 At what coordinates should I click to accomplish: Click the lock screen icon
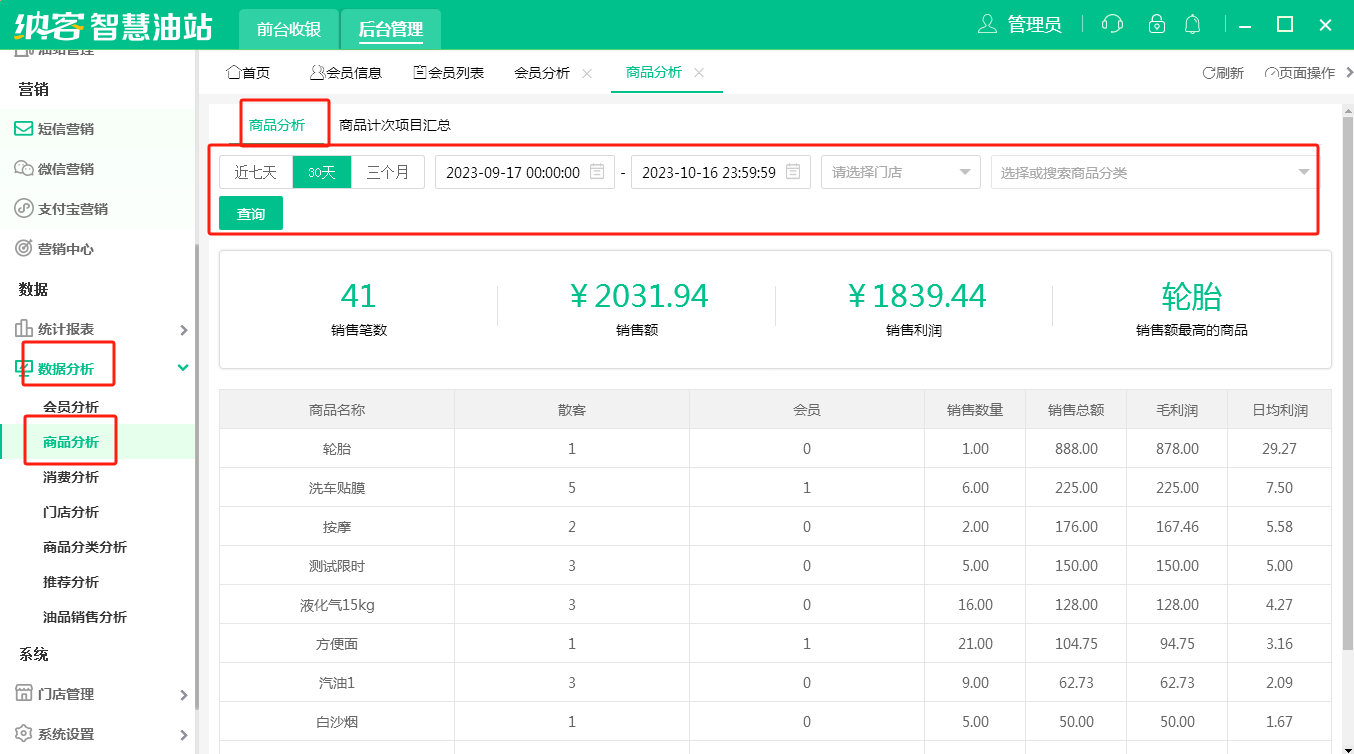[x=1156, y=24]
